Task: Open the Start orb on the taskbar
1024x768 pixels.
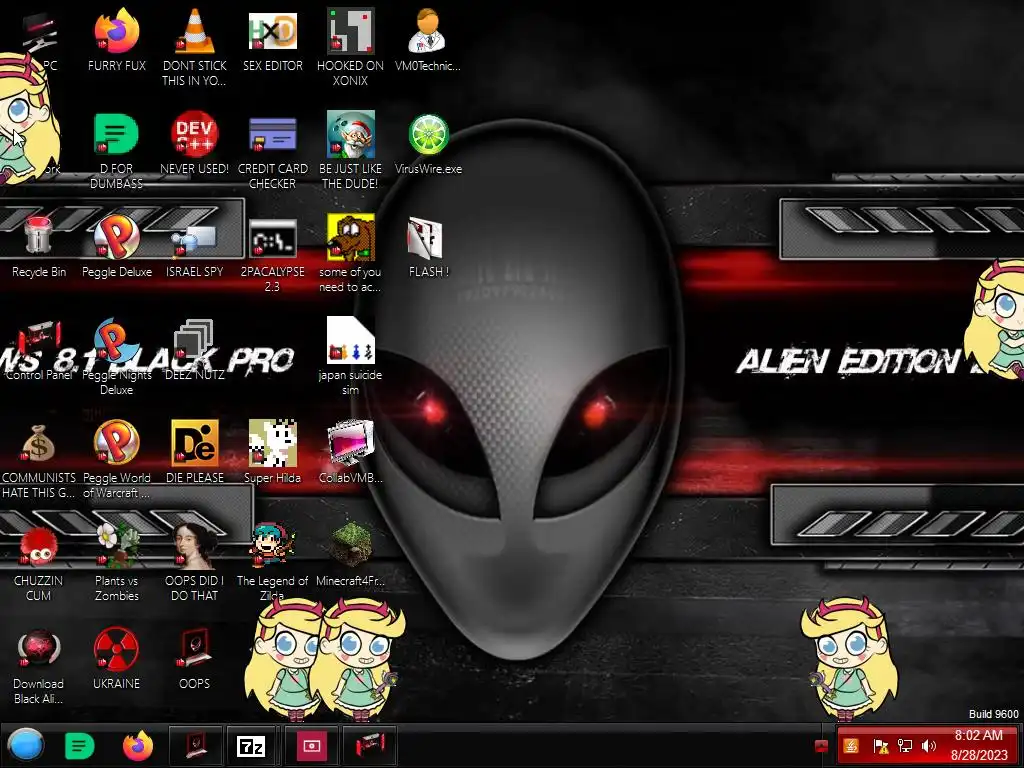Action: click(x=25, y=745)
